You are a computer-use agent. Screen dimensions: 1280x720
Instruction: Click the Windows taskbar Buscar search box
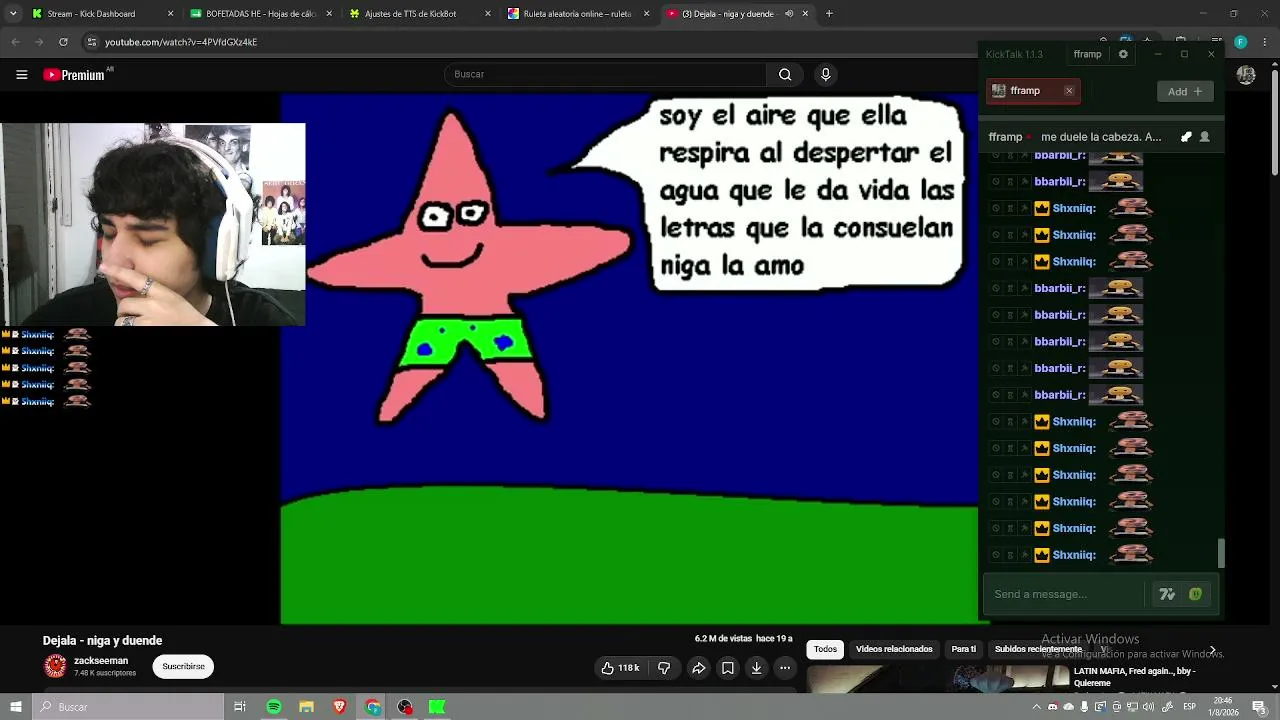click(x=127, y=707)
